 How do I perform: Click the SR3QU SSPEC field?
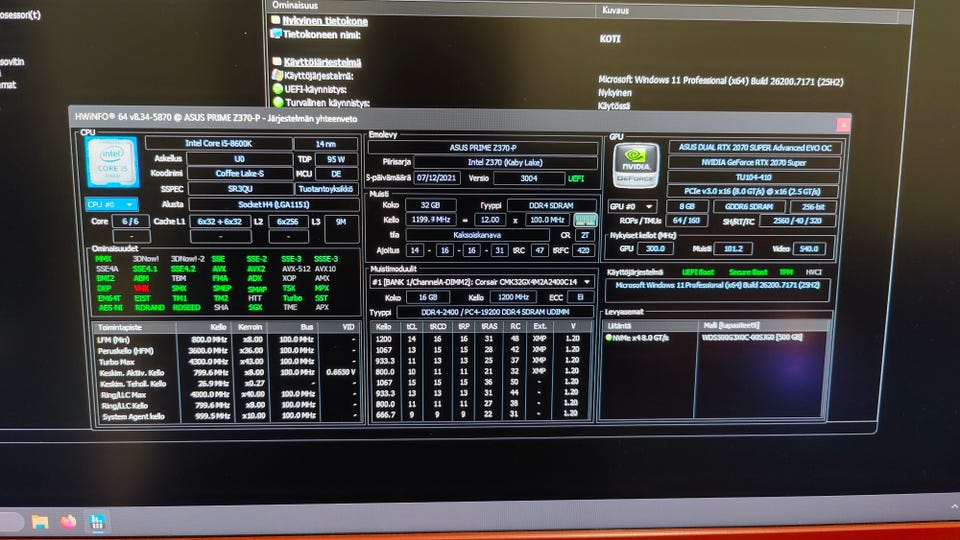coord(240,189)
